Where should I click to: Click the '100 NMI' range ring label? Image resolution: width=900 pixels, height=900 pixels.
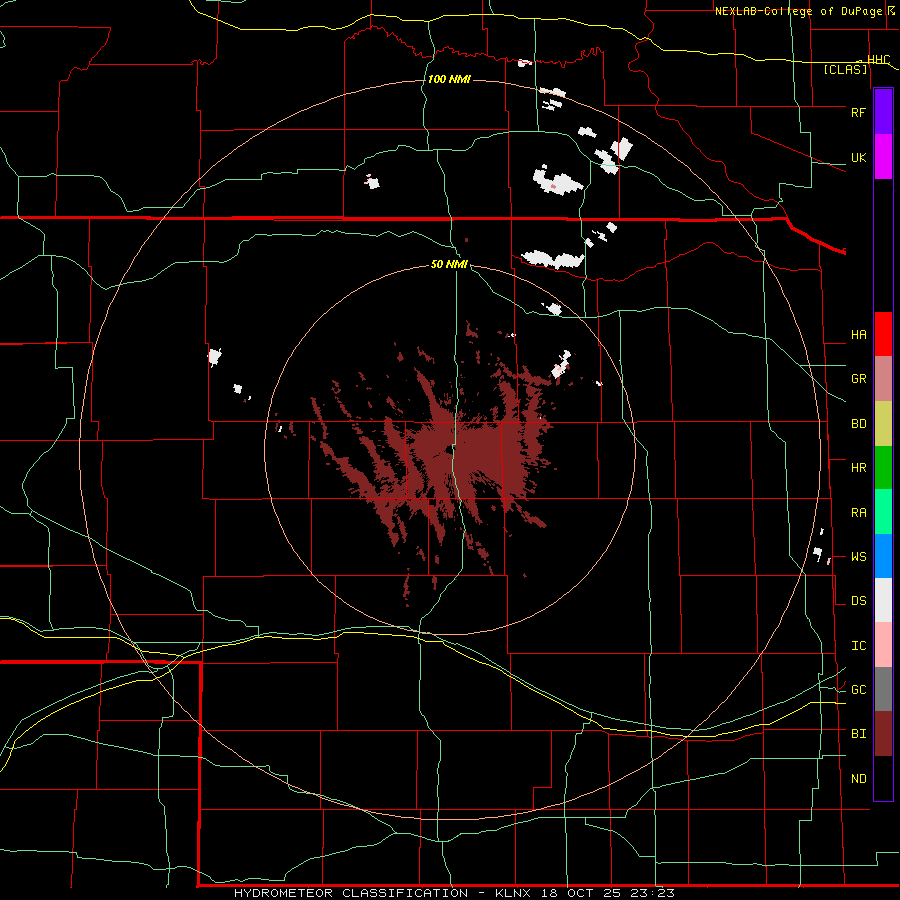[x=449, y=79]
